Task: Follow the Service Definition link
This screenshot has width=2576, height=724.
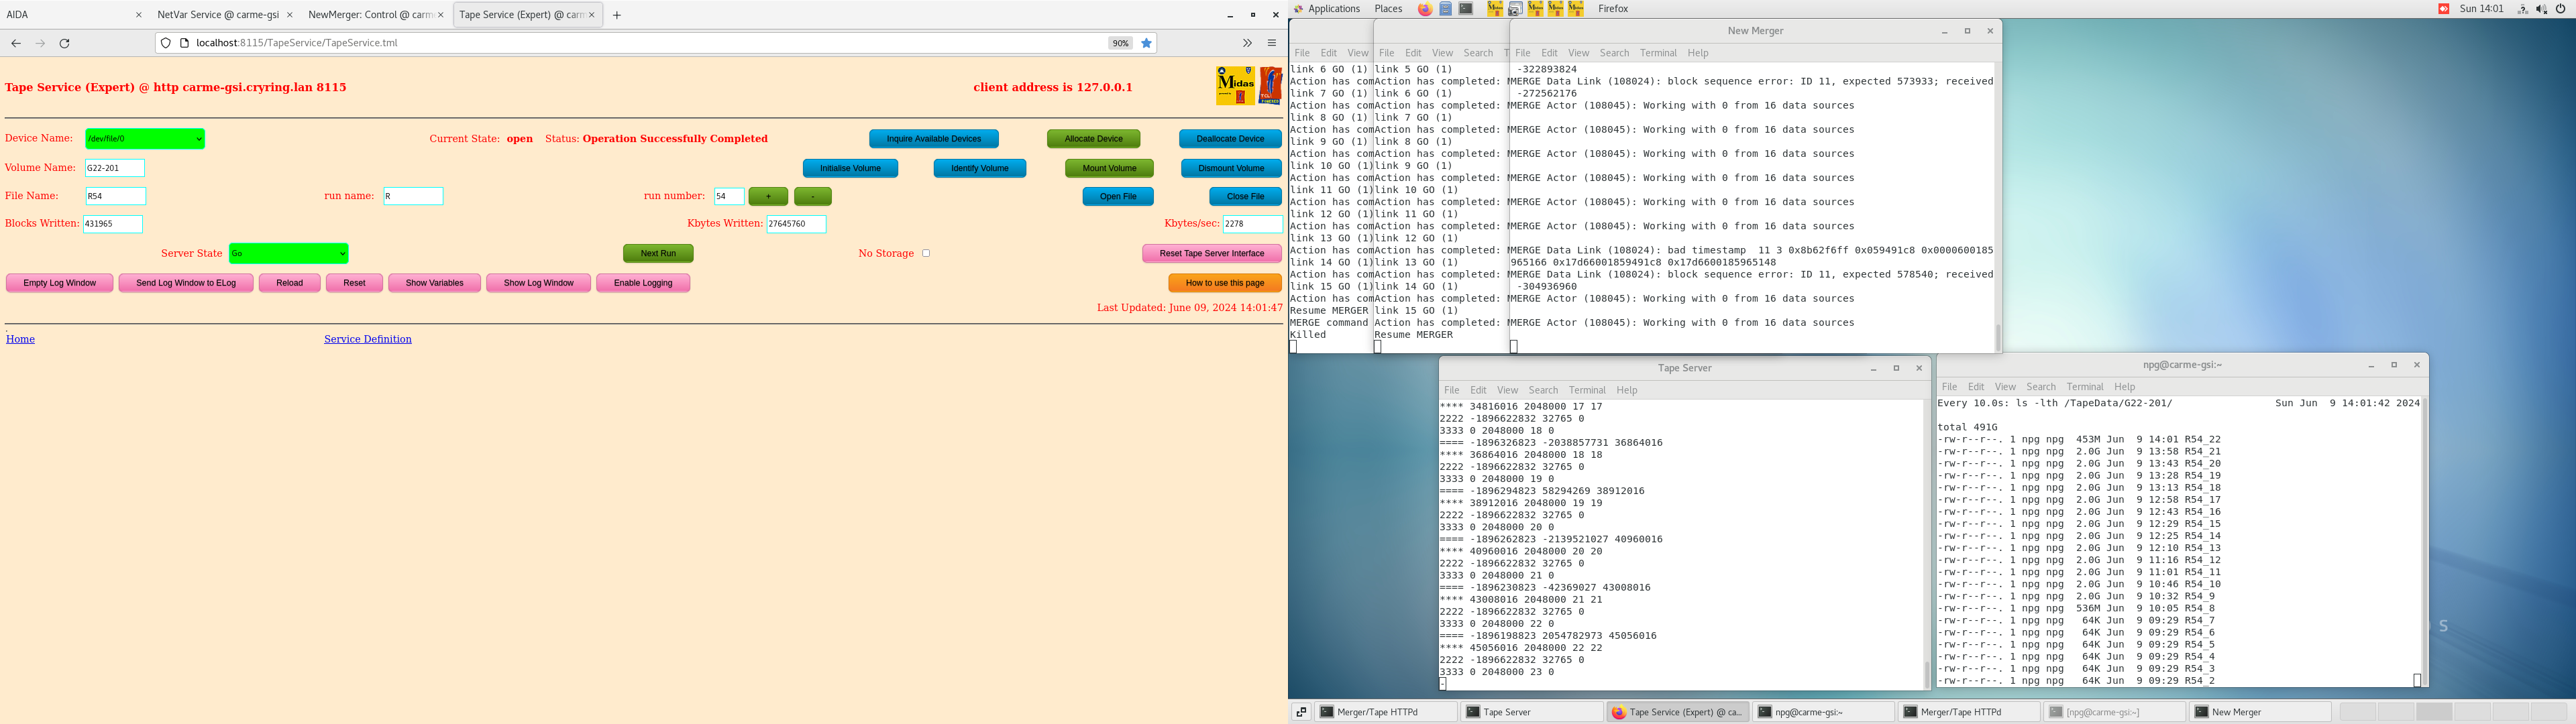Action: (x=367, y=339)
